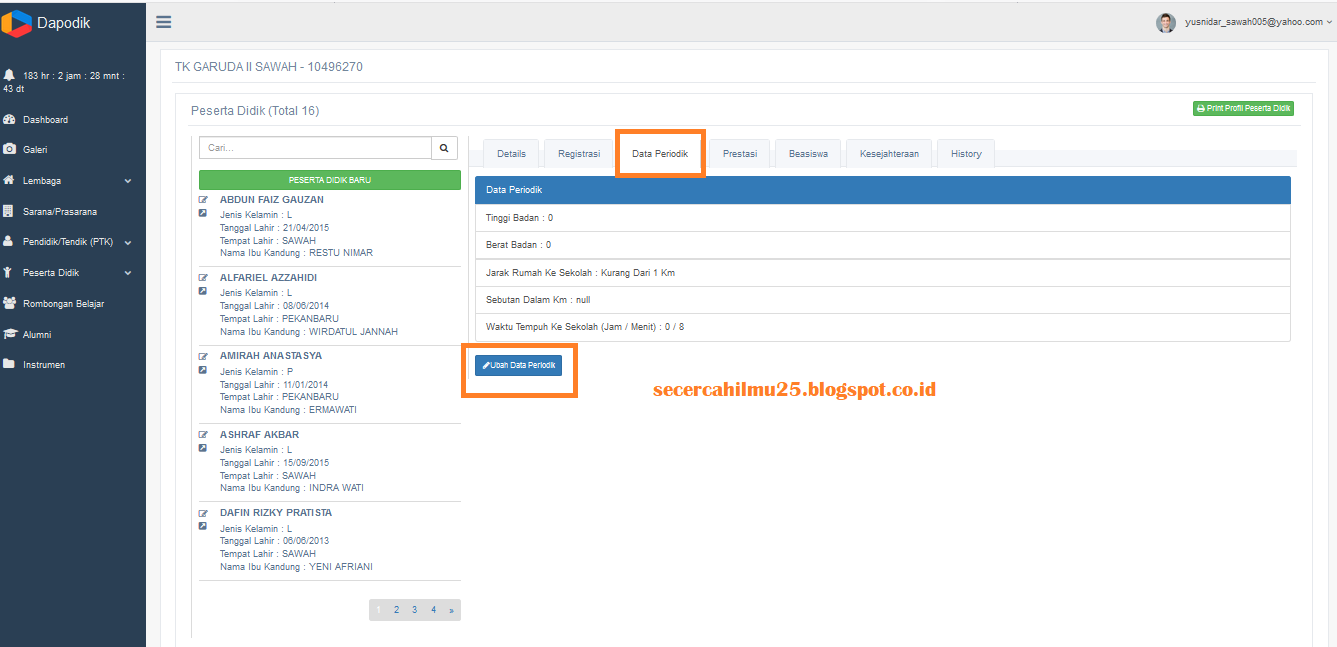The image size is (1337, 647).
Task: Expand the Pendidik/Tendik (PTK) chevron
Action: click(128, 242)
